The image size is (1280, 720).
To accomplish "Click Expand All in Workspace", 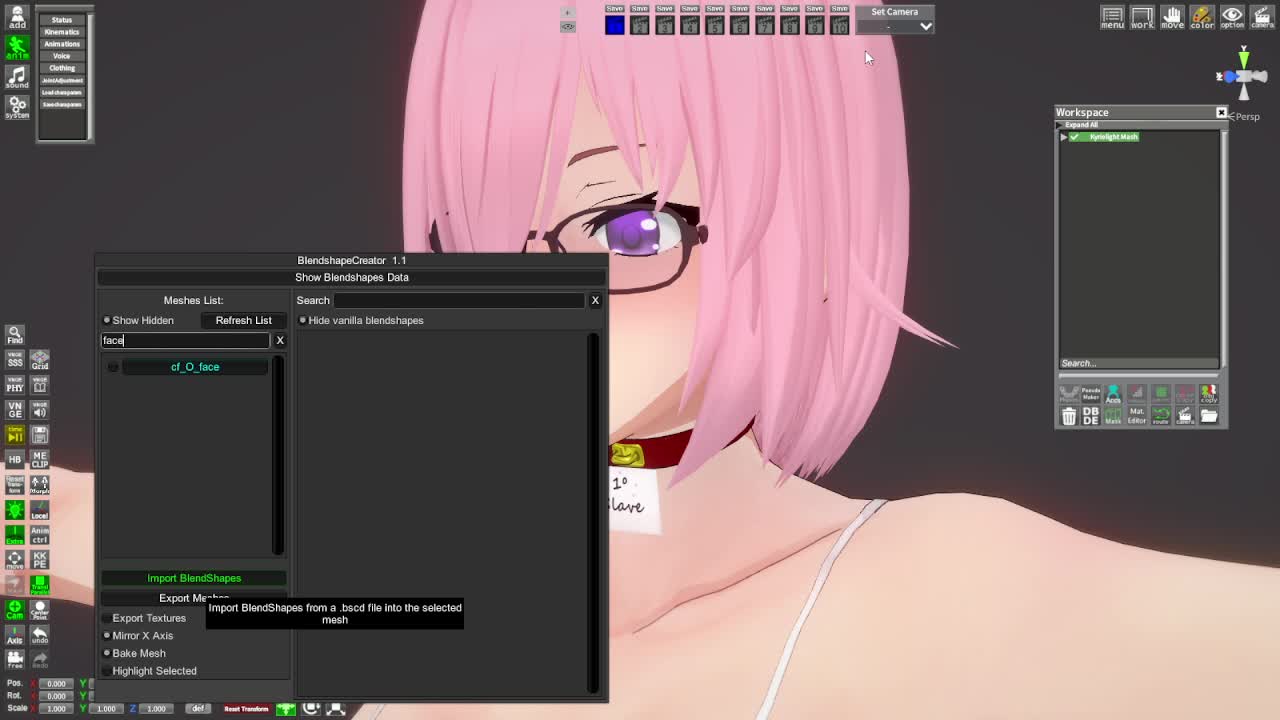I will (1081, 125).
